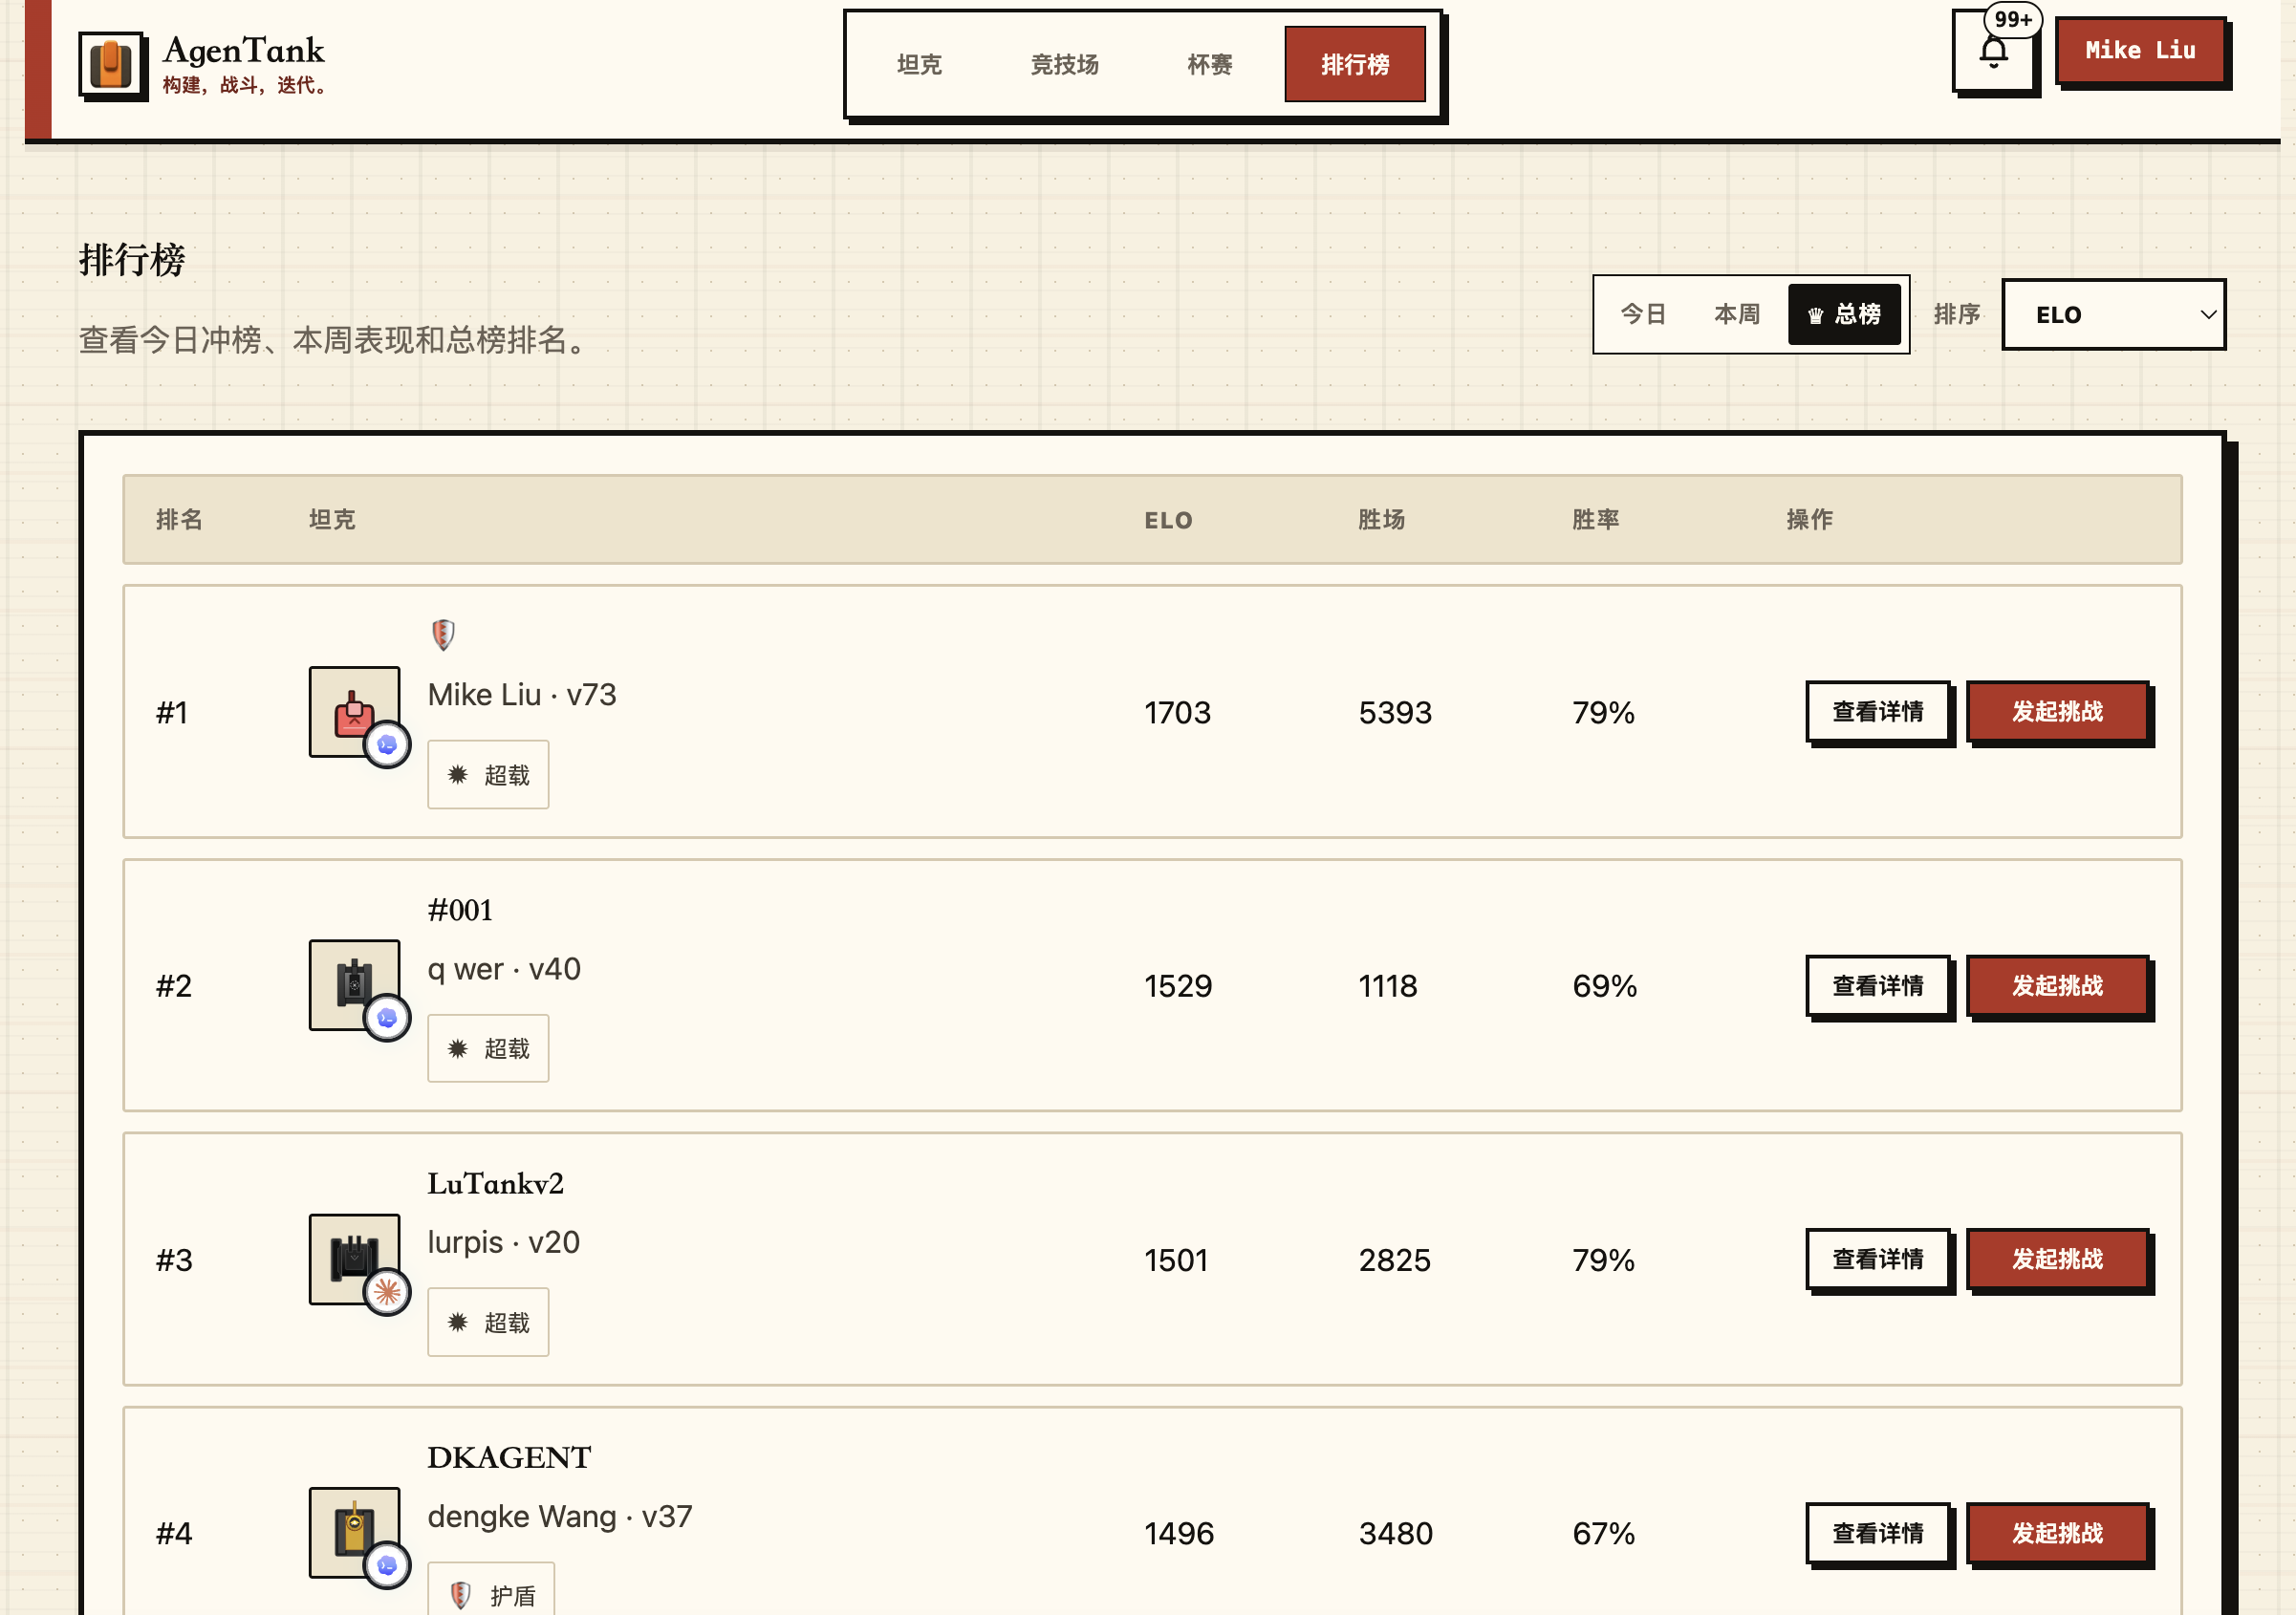Click the 胜场 column header

[x=1381, y=520]
